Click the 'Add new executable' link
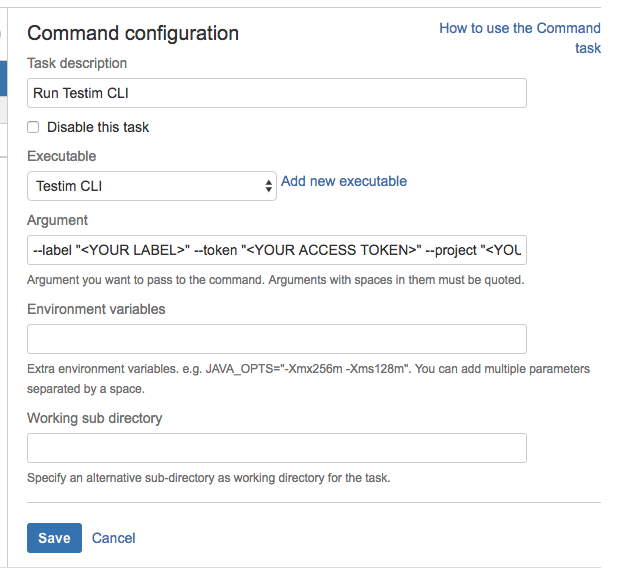The width and height of the screenshot is (620, 577). tap(344, 181)
